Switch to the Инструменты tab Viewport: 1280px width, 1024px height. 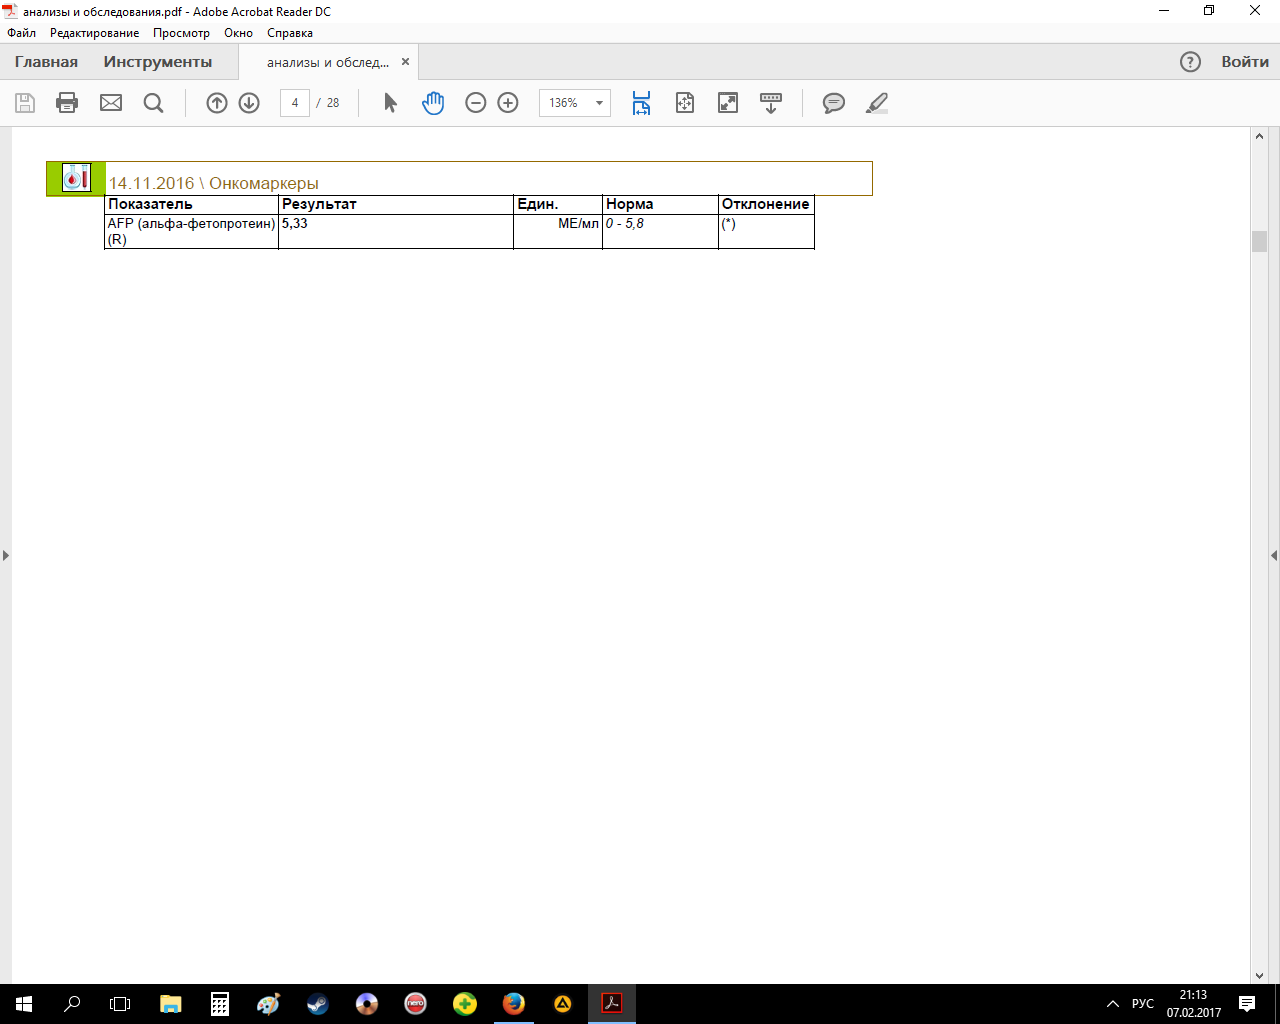pyautogui.click(x=158, y=62)
